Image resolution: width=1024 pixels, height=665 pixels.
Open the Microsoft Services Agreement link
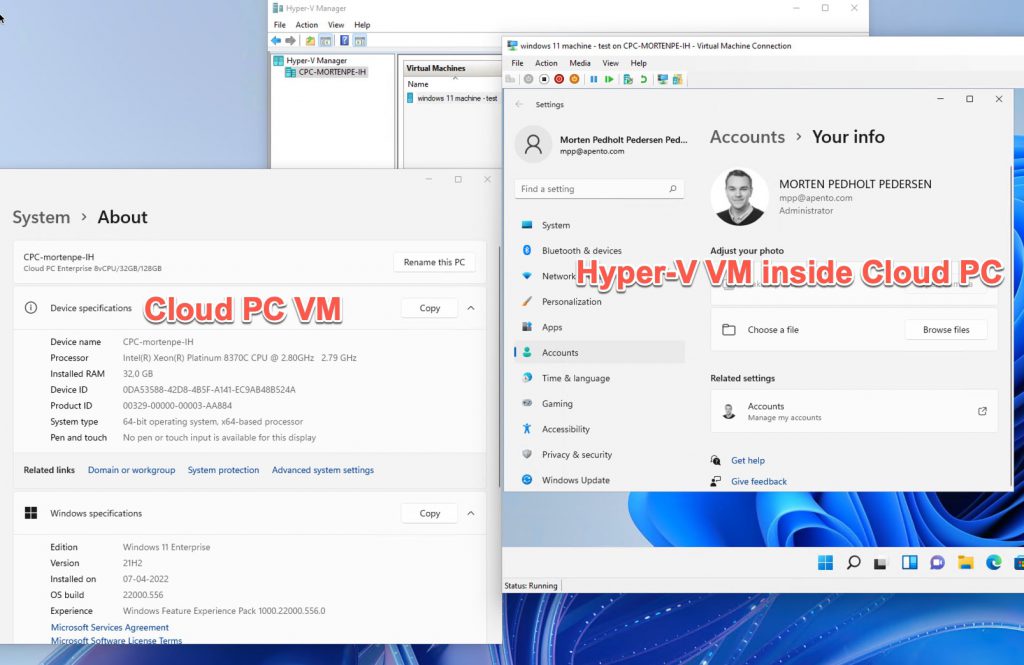[x=110, y=627]
